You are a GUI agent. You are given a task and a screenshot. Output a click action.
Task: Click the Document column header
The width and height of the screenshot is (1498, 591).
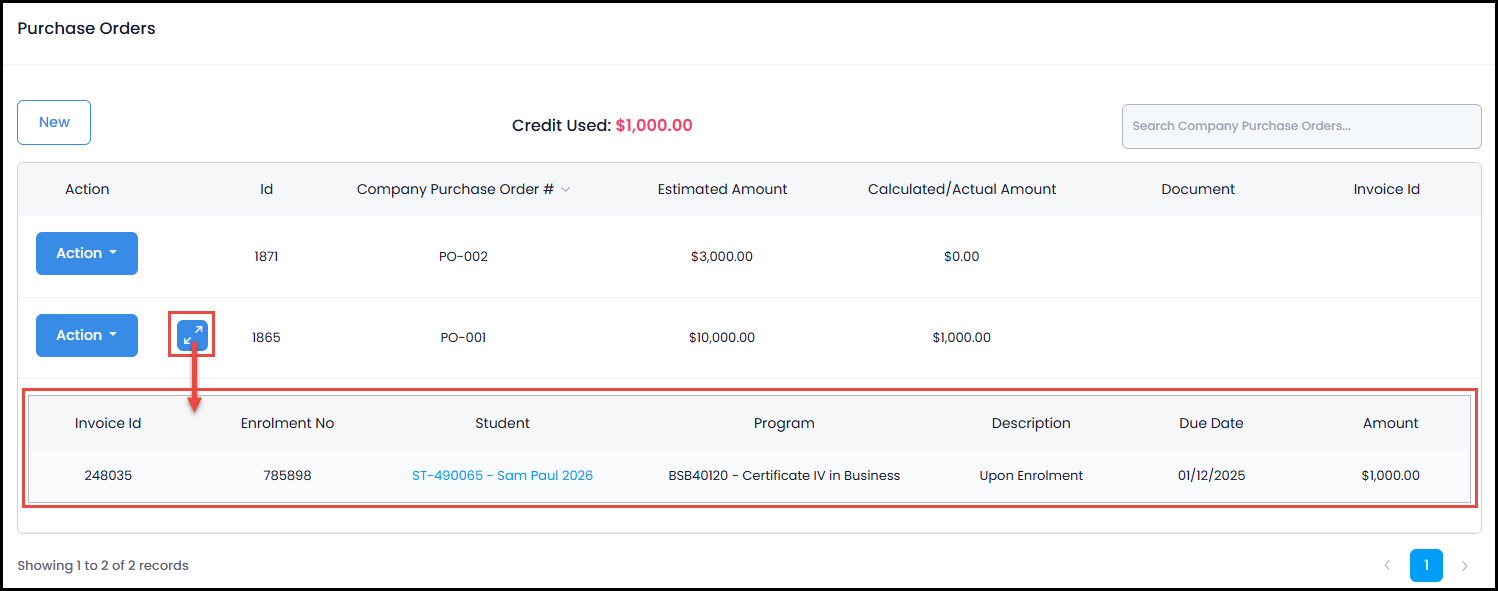[1198, 189]
